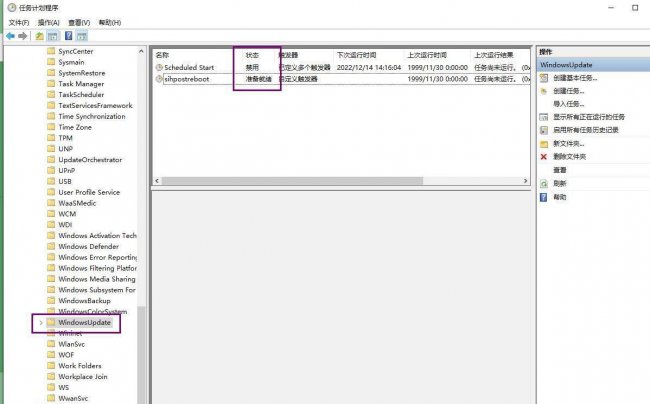
Task: Click the USB folder icon
Action: [51, 181]
